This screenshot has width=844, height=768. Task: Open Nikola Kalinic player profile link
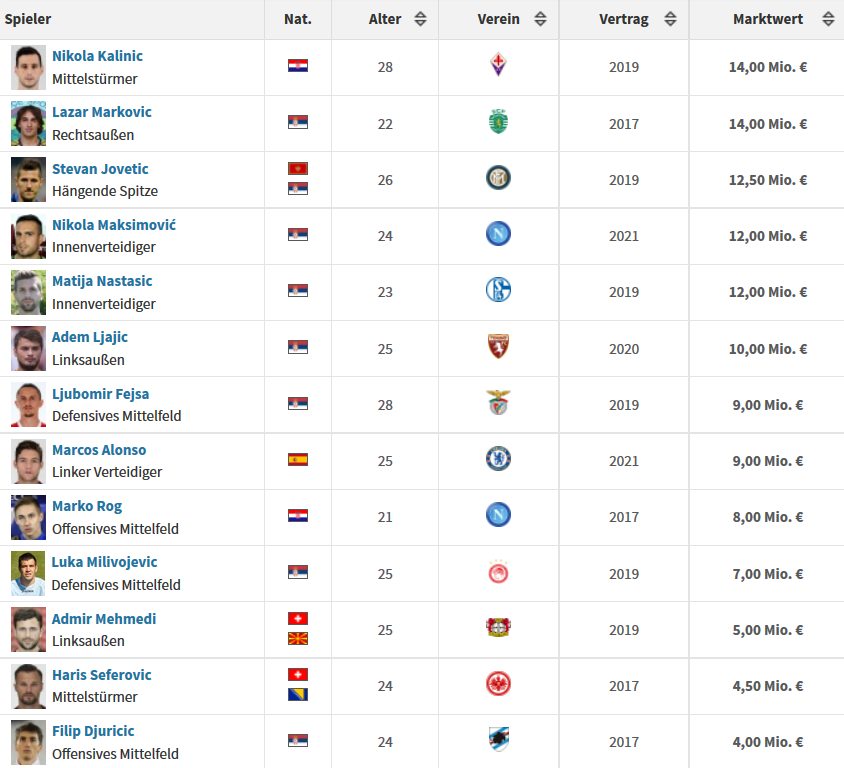[x=97, y=56]
